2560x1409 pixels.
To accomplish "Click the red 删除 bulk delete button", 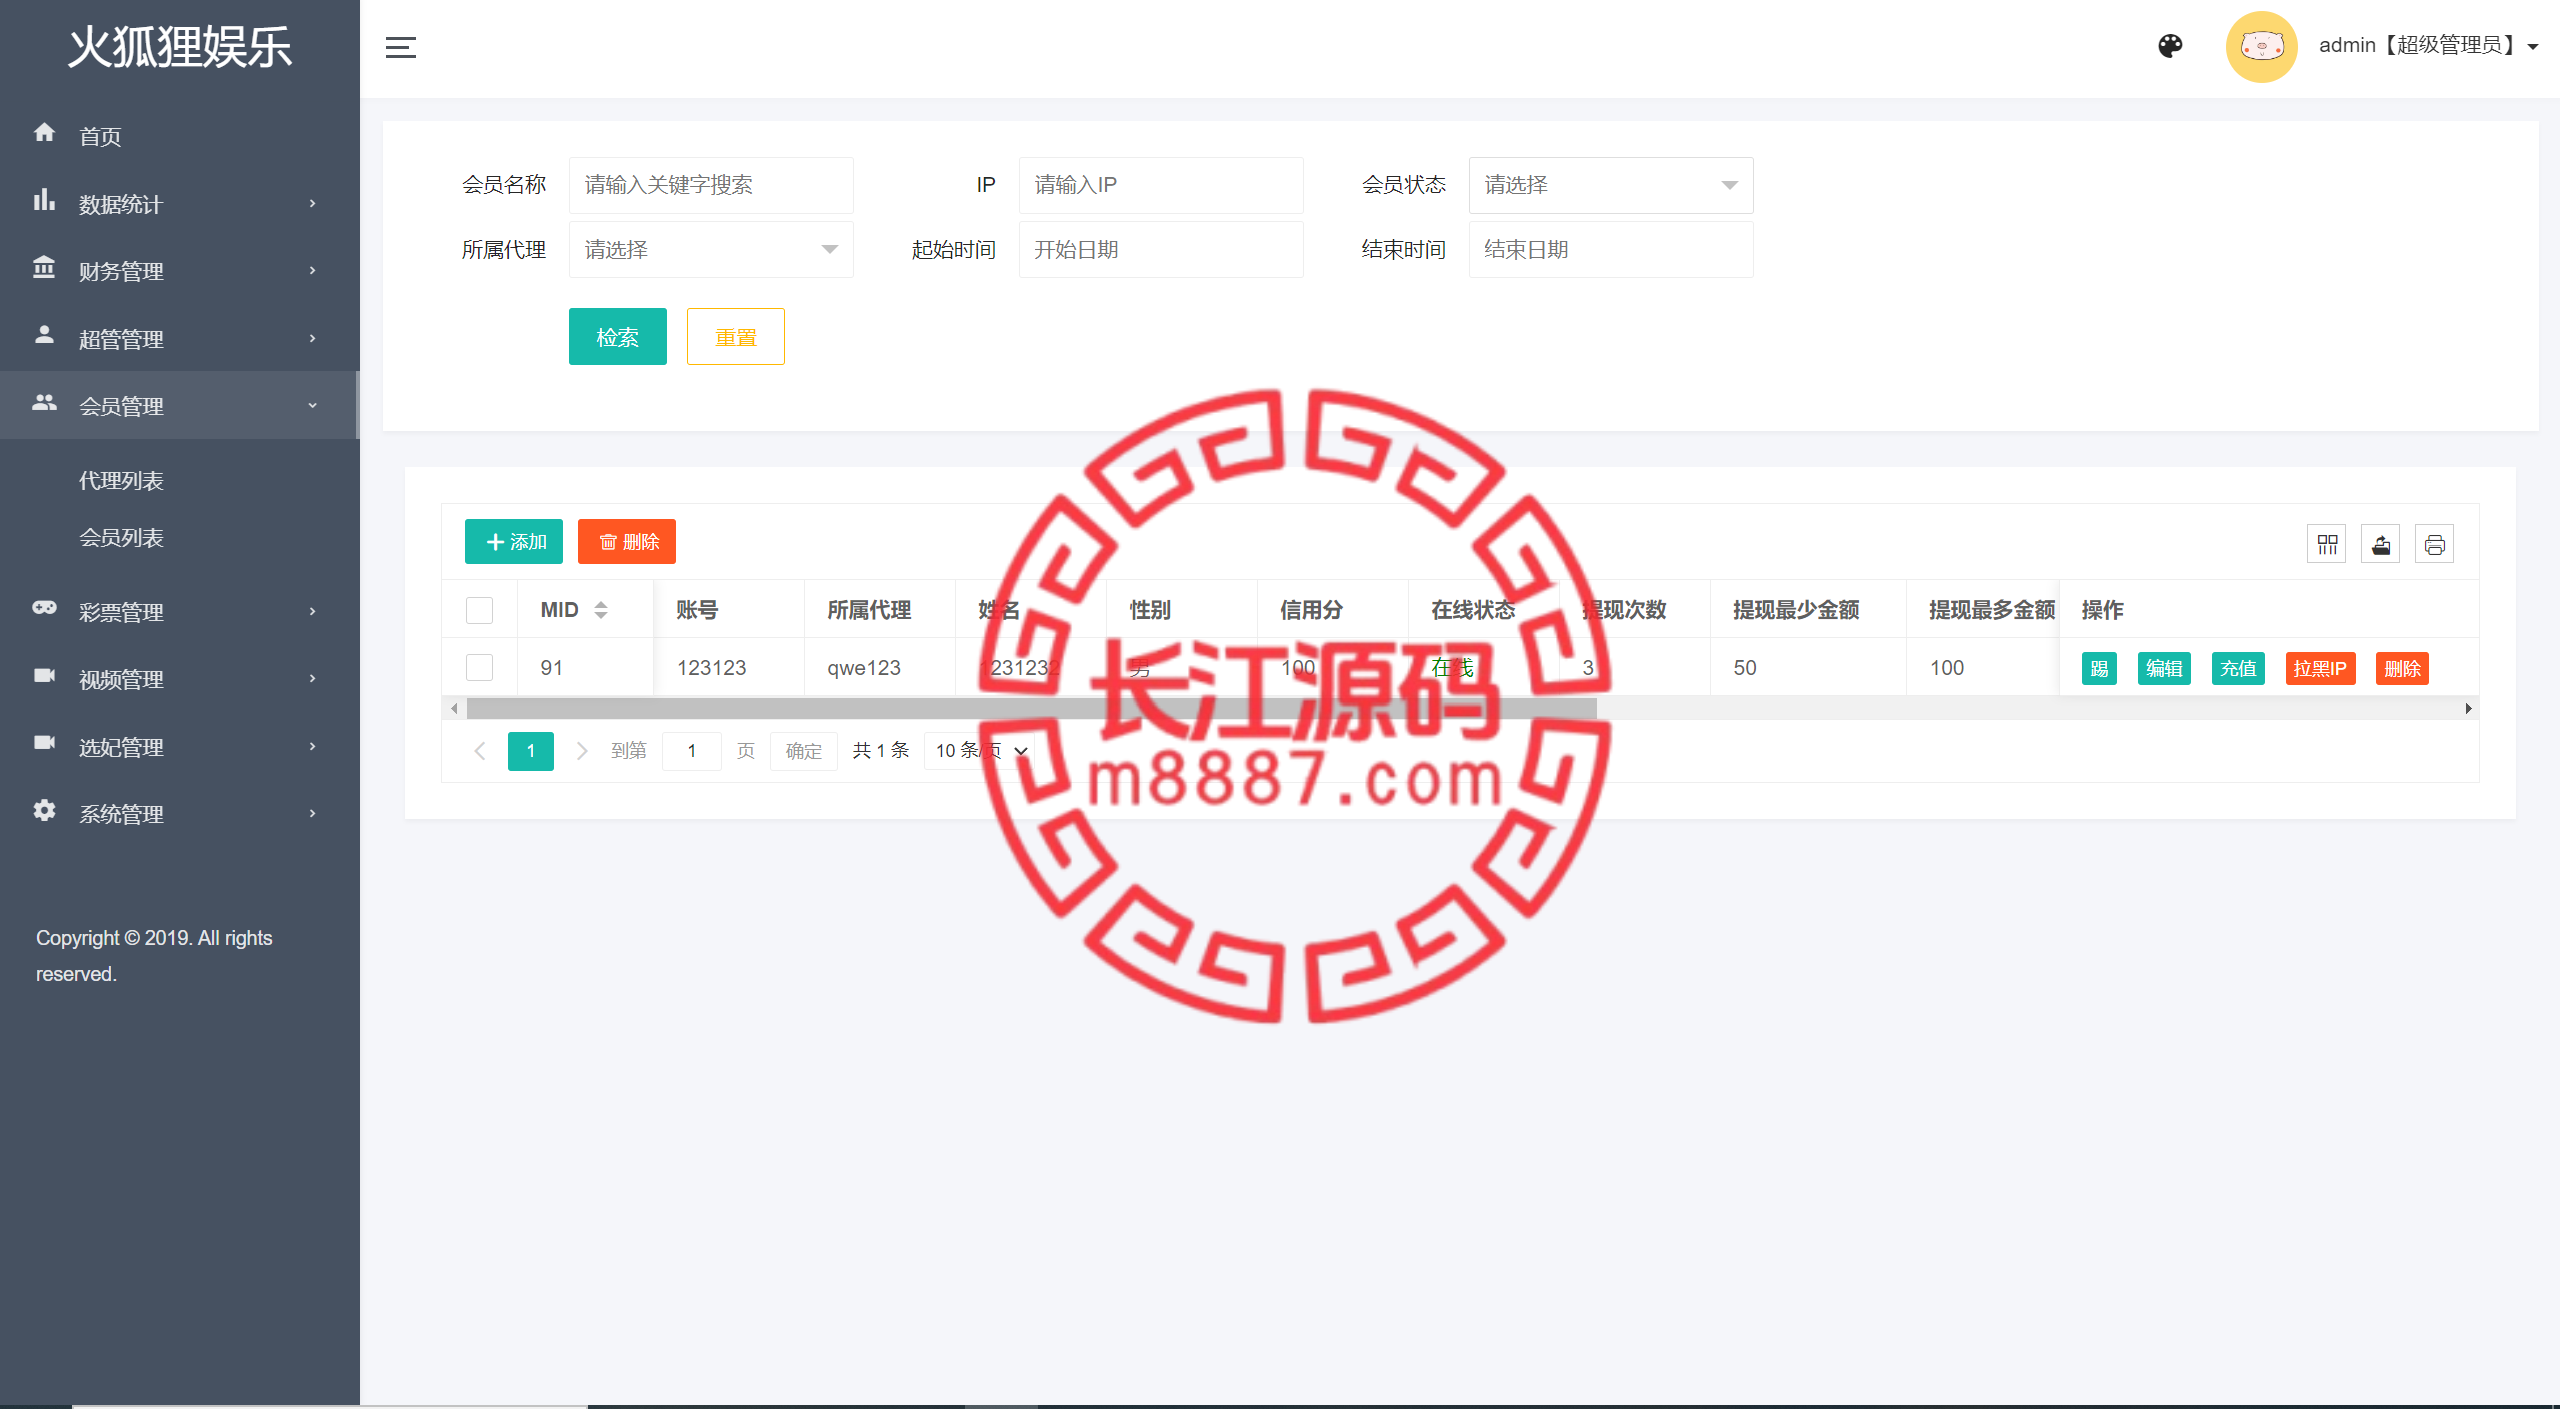I will 627,542.
